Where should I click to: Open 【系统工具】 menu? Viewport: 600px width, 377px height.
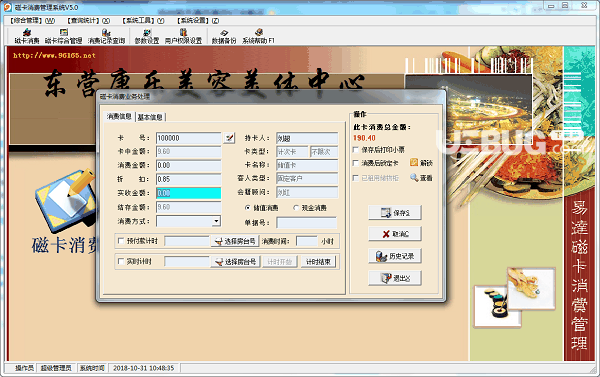[x=143, y=21]
